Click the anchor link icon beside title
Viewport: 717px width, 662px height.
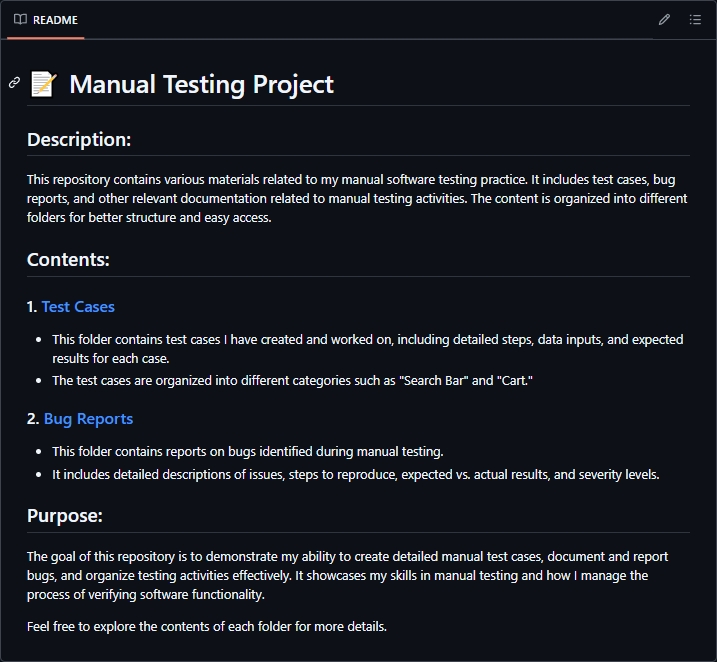(14, 83)
